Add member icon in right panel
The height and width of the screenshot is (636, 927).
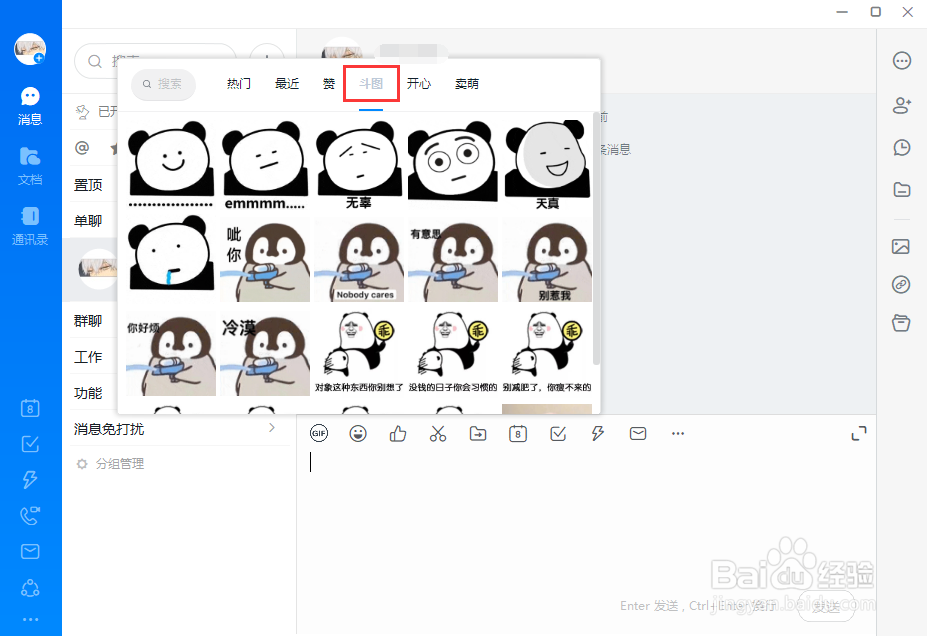point(902,105)
